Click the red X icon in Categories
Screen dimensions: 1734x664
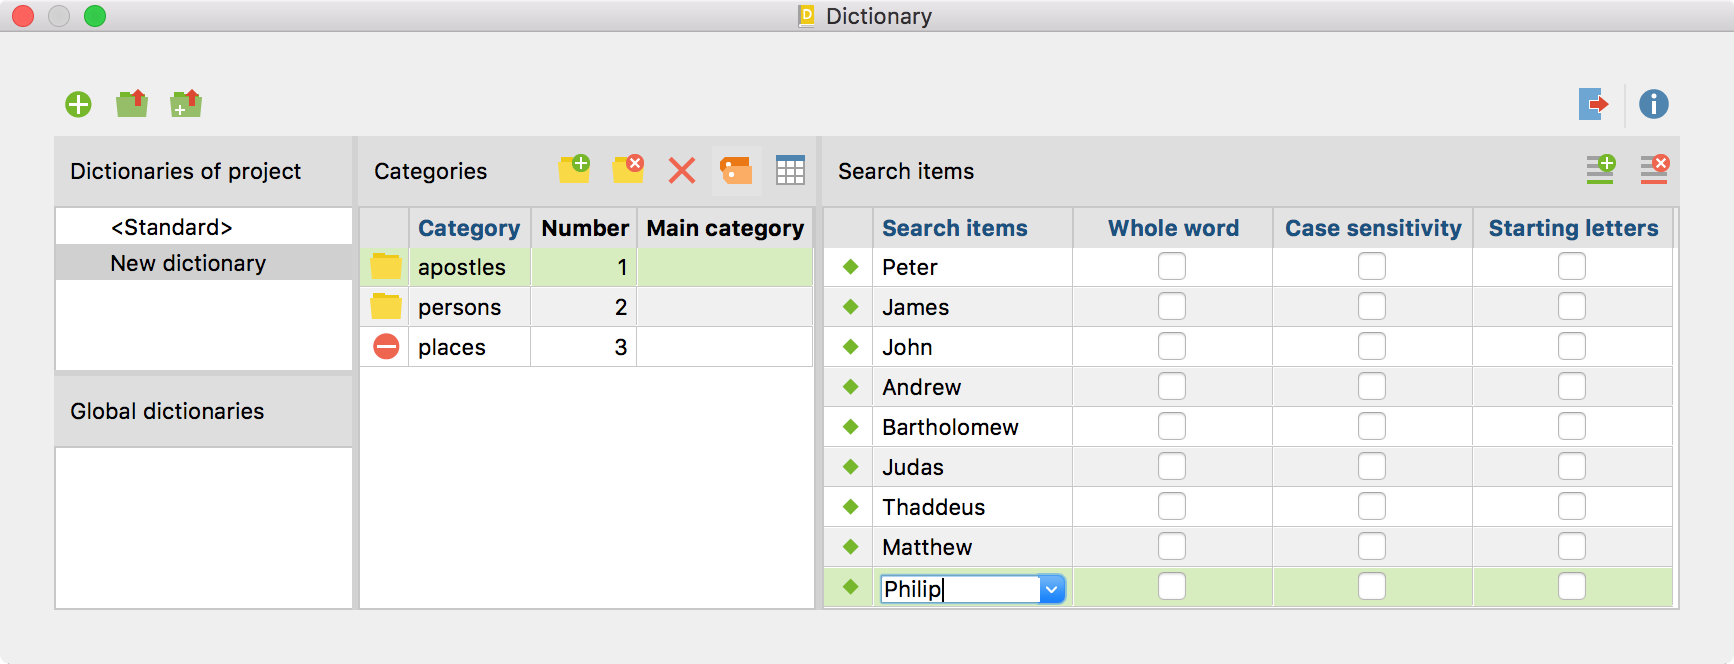[x=682, y=170]
